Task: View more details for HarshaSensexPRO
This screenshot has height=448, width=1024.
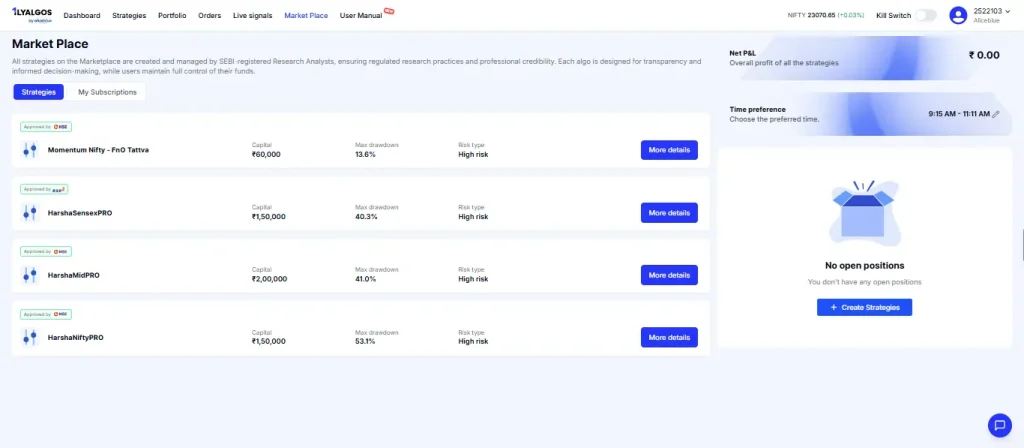Action: point(669,213)
